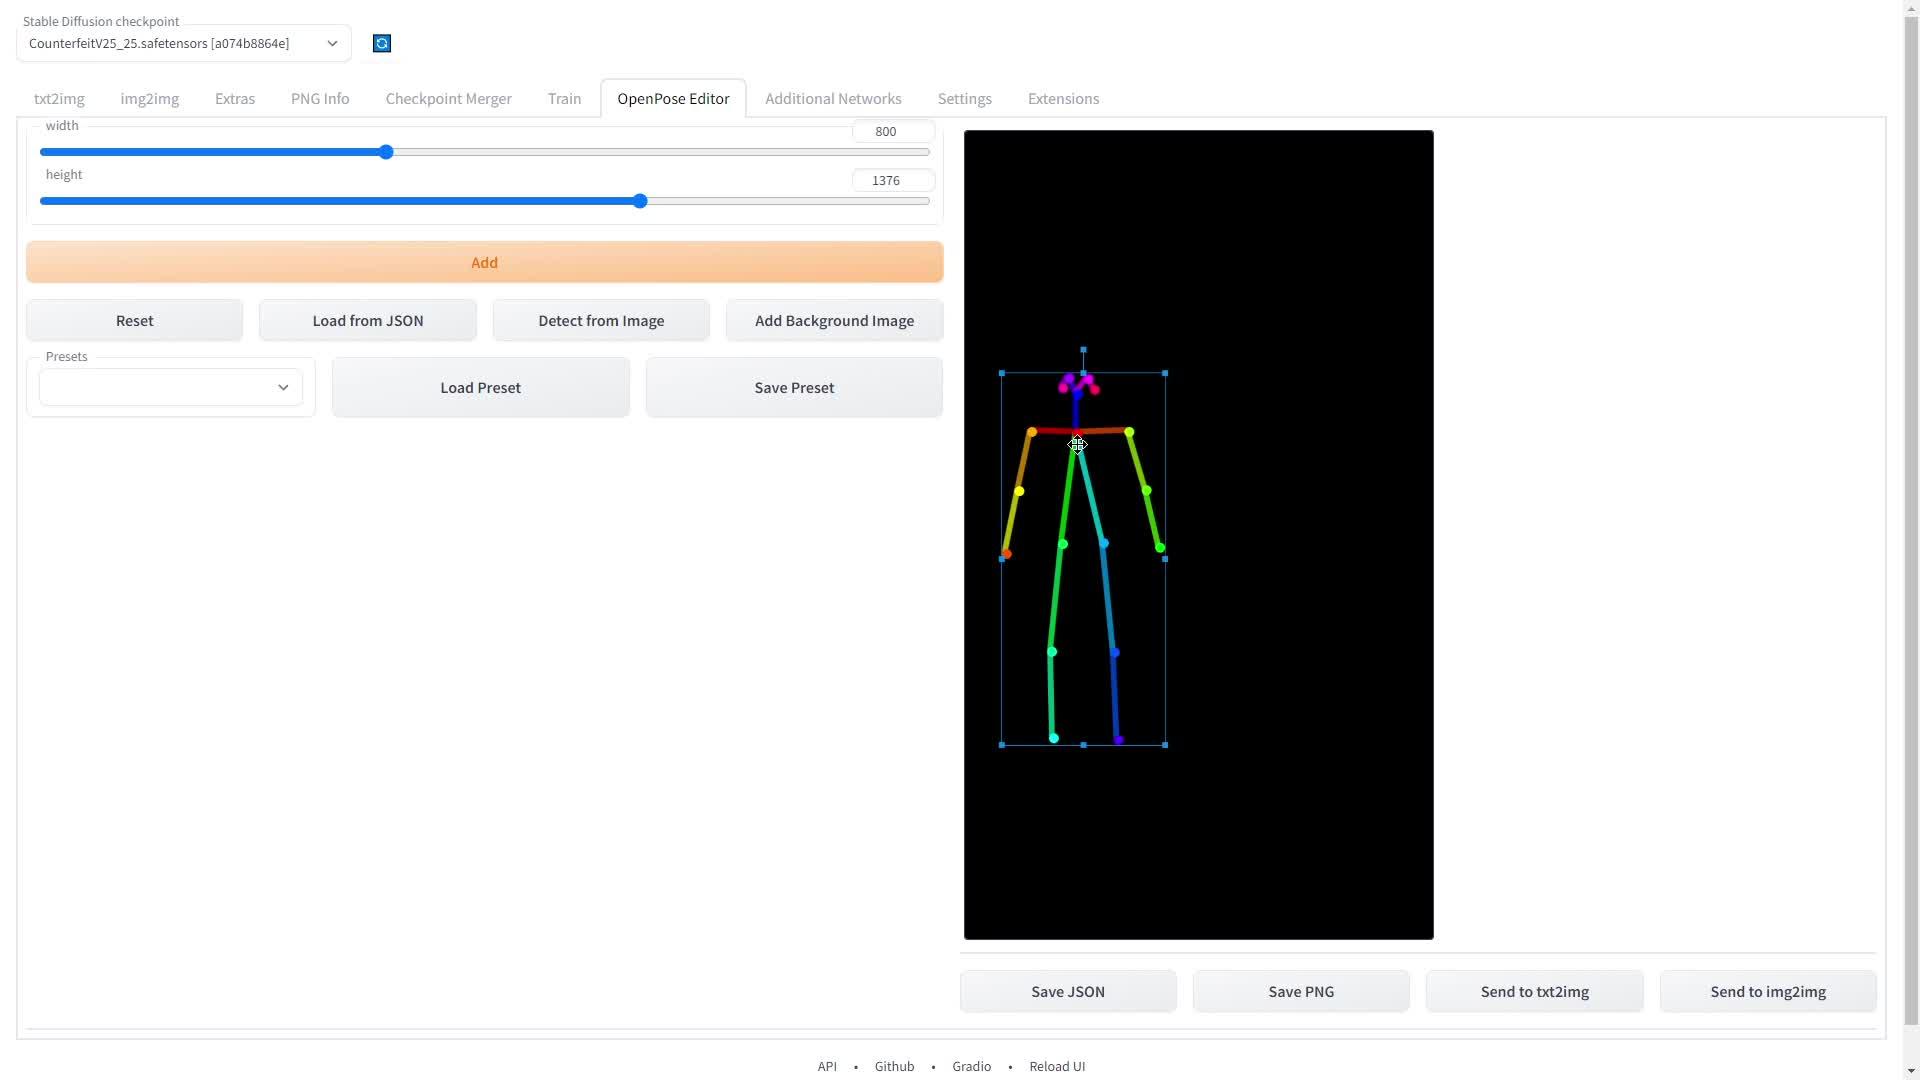The height and width of the screenshot is (1080, 1920).
Task: Open the Extensions tab
Action: 1063,99
